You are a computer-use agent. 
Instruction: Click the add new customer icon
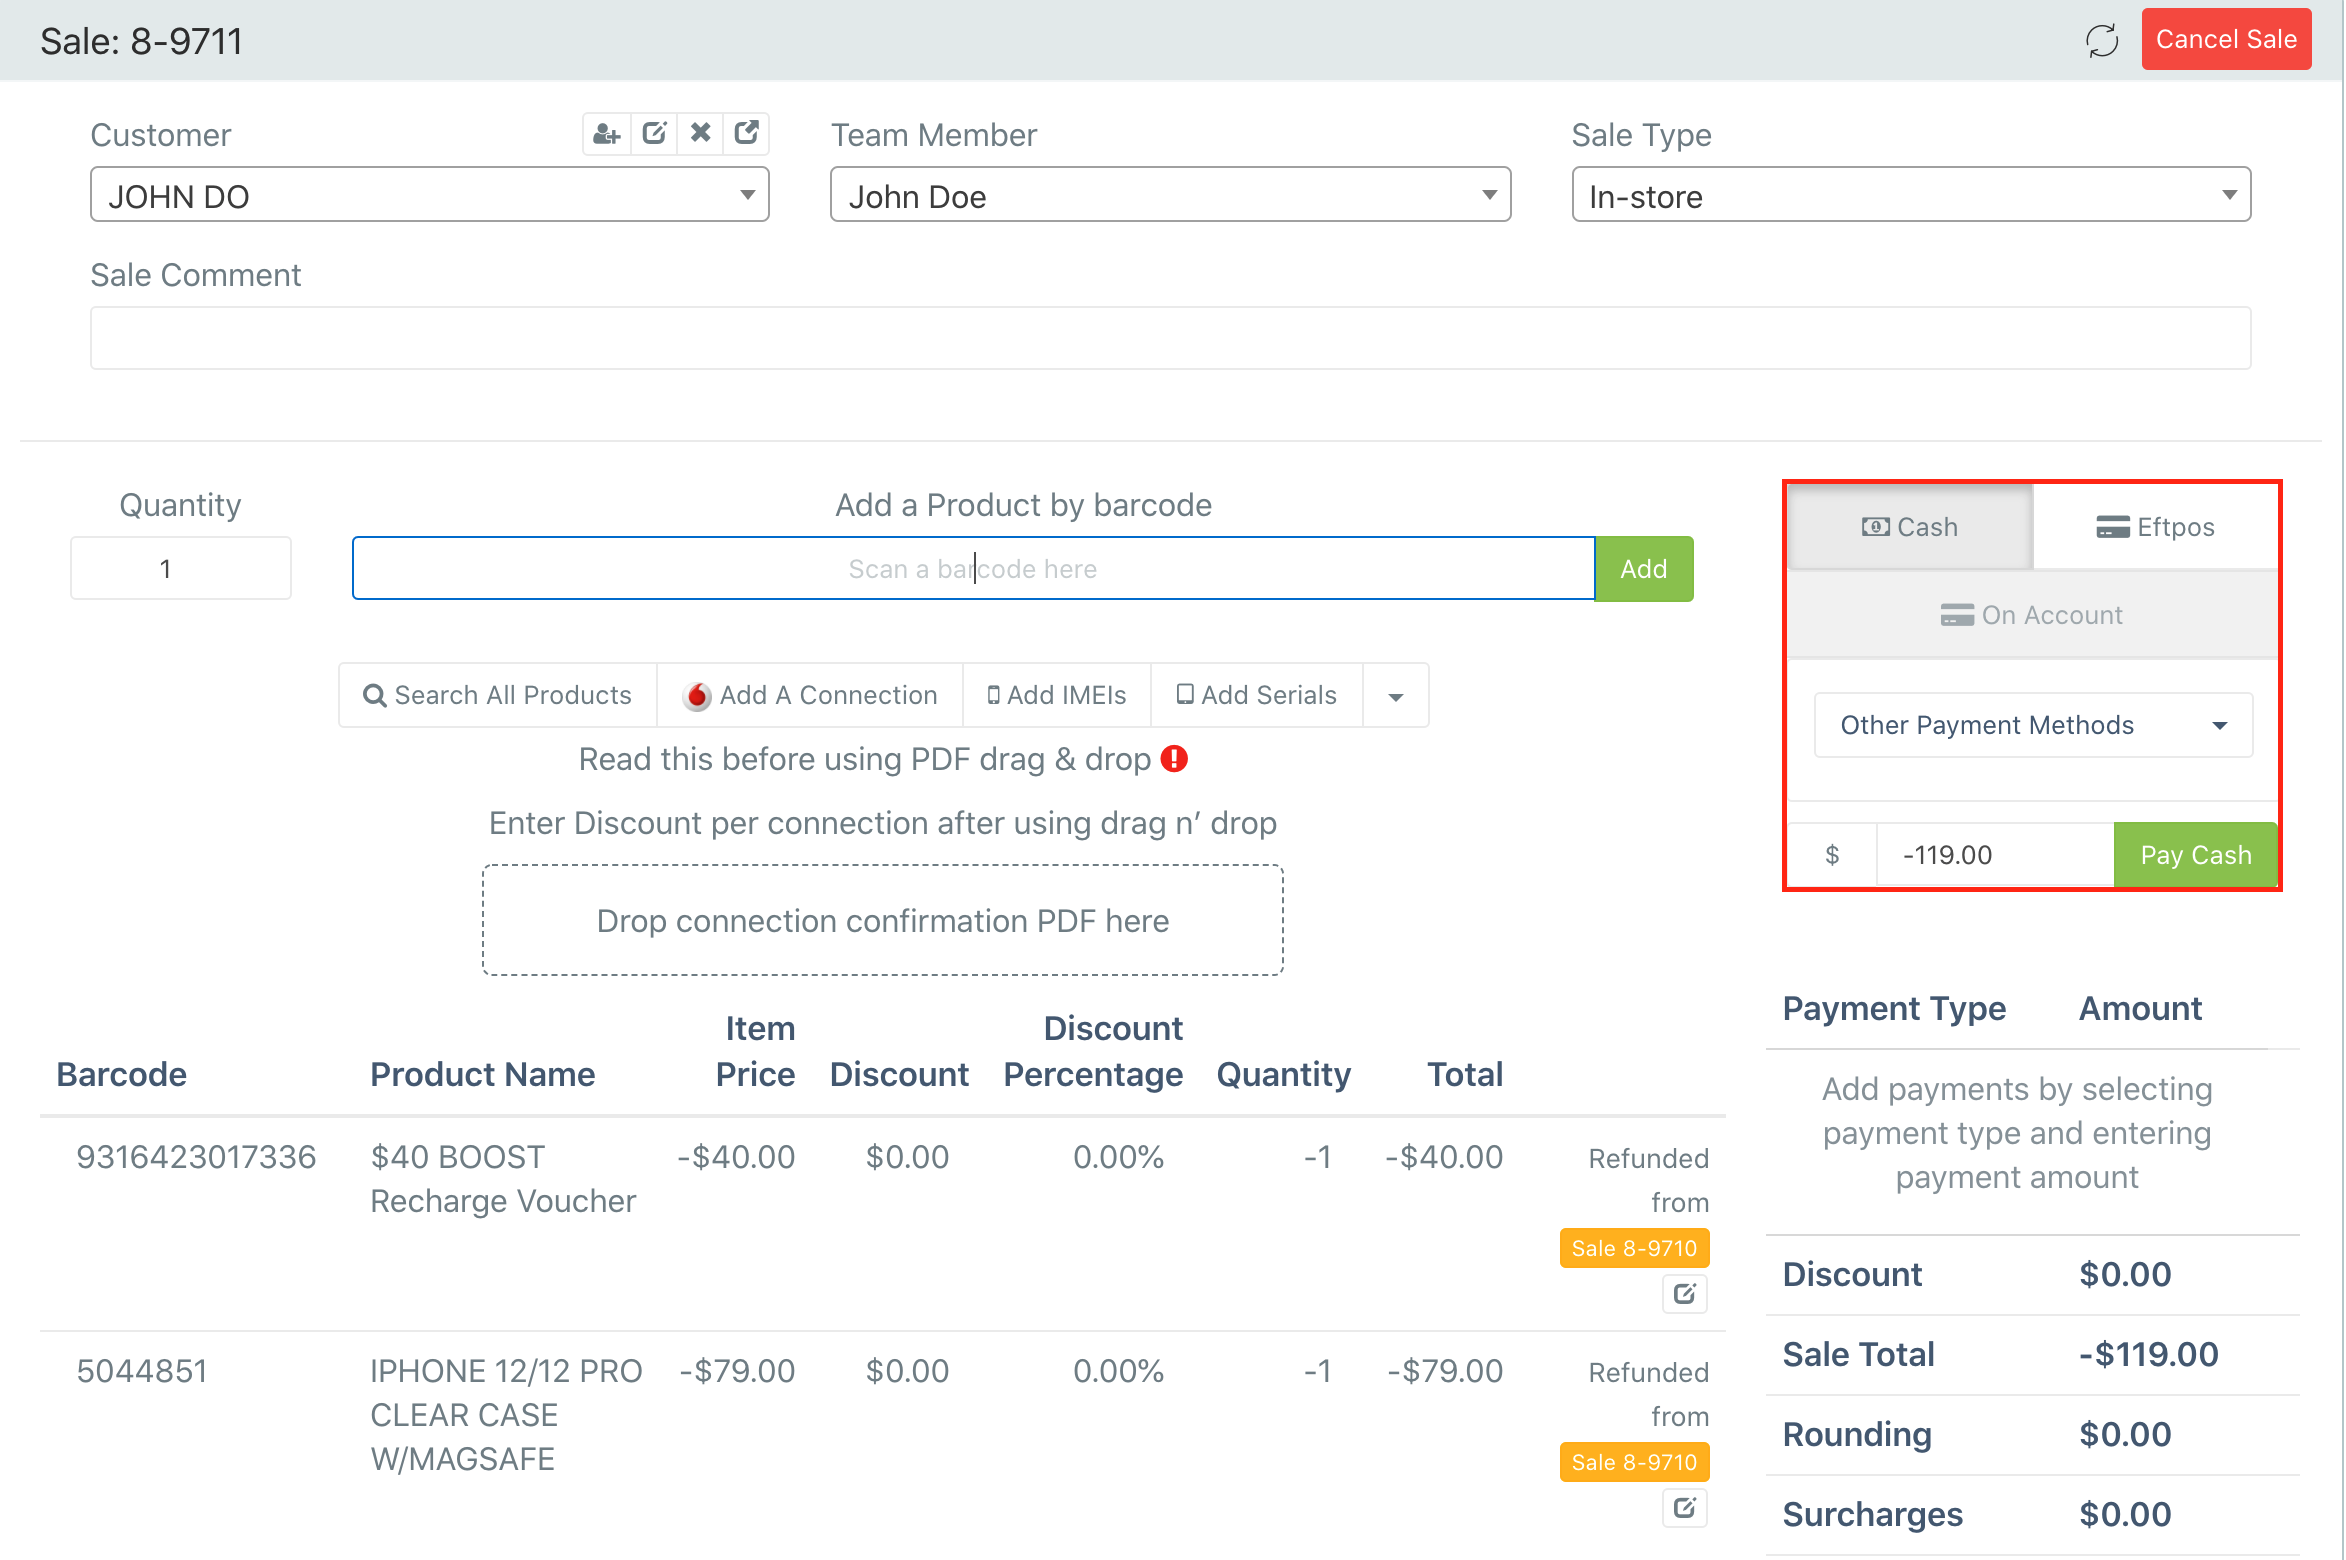tap(607, 134)
